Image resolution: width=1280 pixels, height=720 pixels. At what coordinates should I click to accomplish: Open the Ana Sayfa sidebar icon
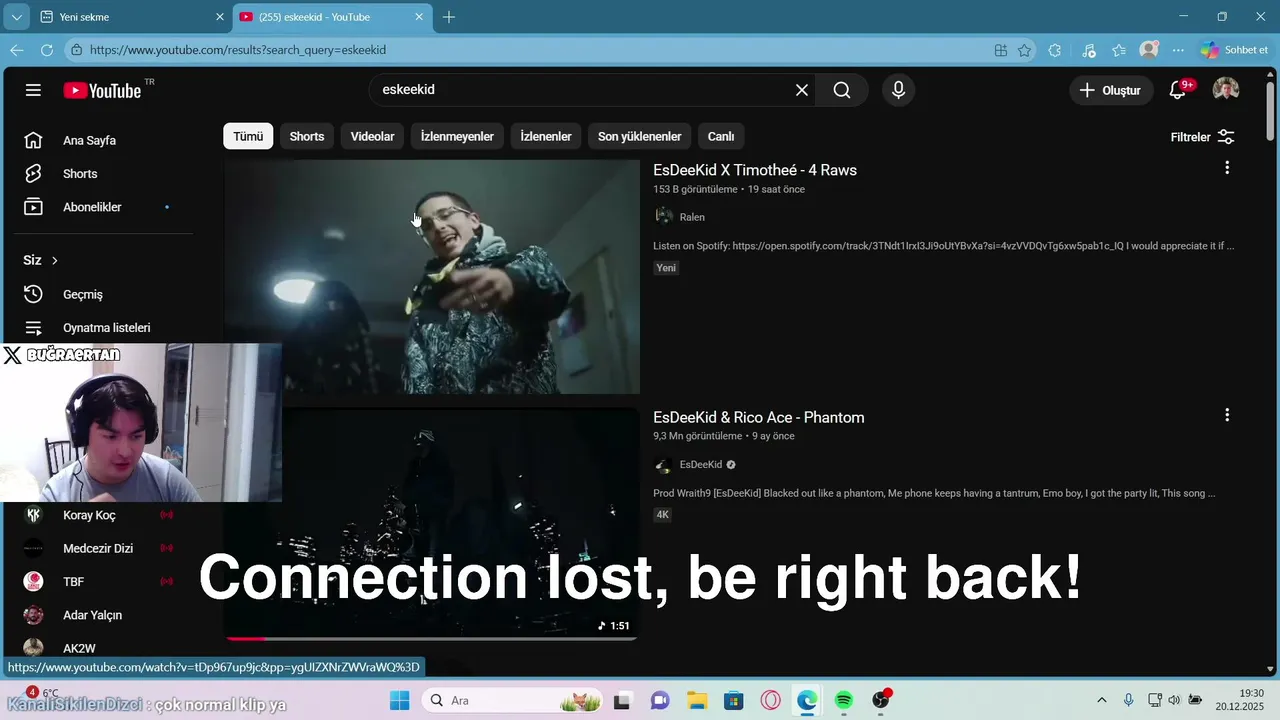33,140
